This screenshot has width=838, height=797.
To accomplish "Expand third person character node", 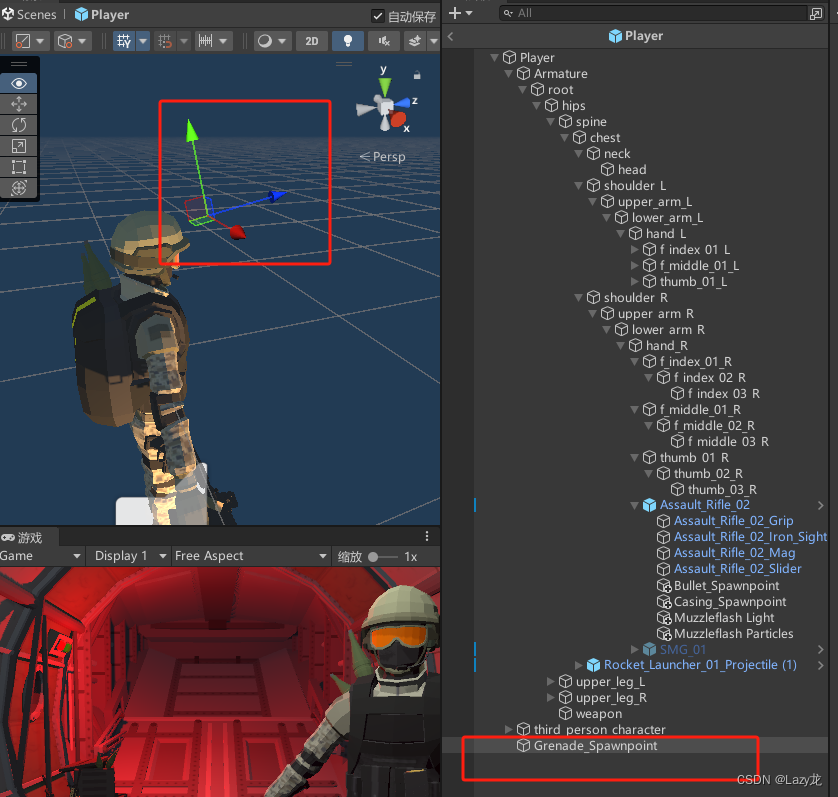I will pyautogui.click(x=508, y=730).
